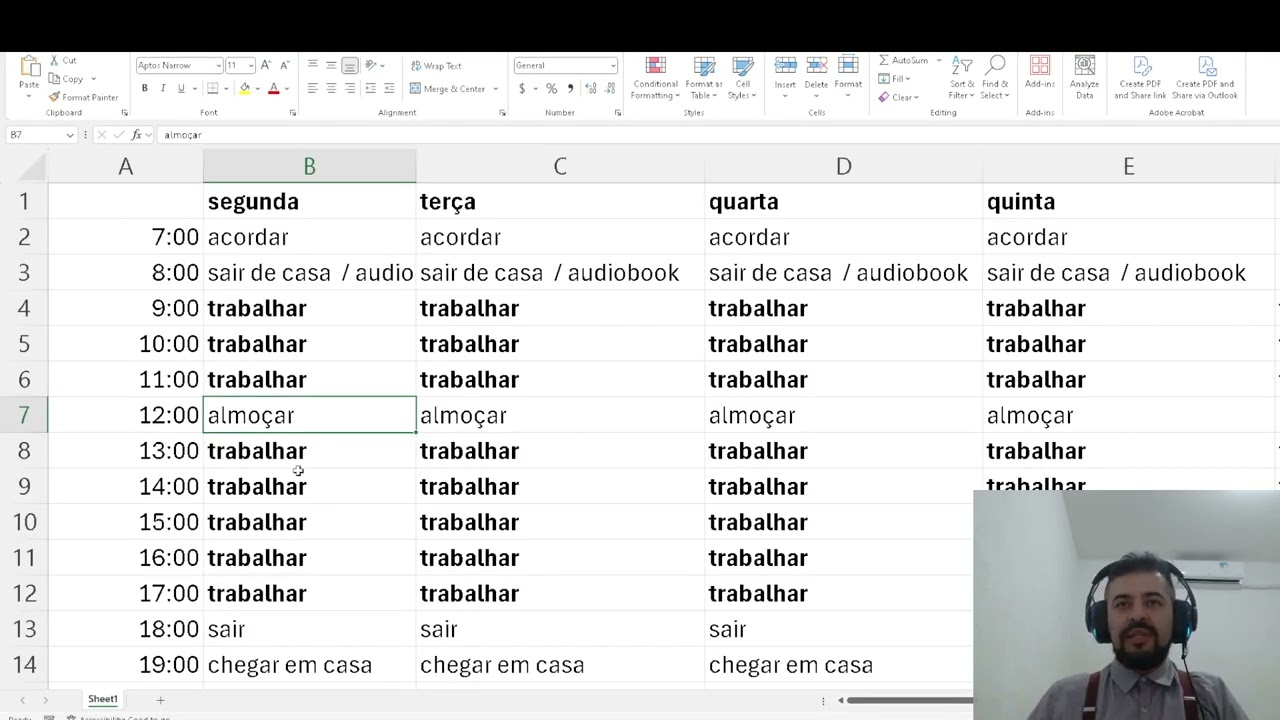The image size is (1280, 720).
Task: Apply comma style number format
Action: 571,89
